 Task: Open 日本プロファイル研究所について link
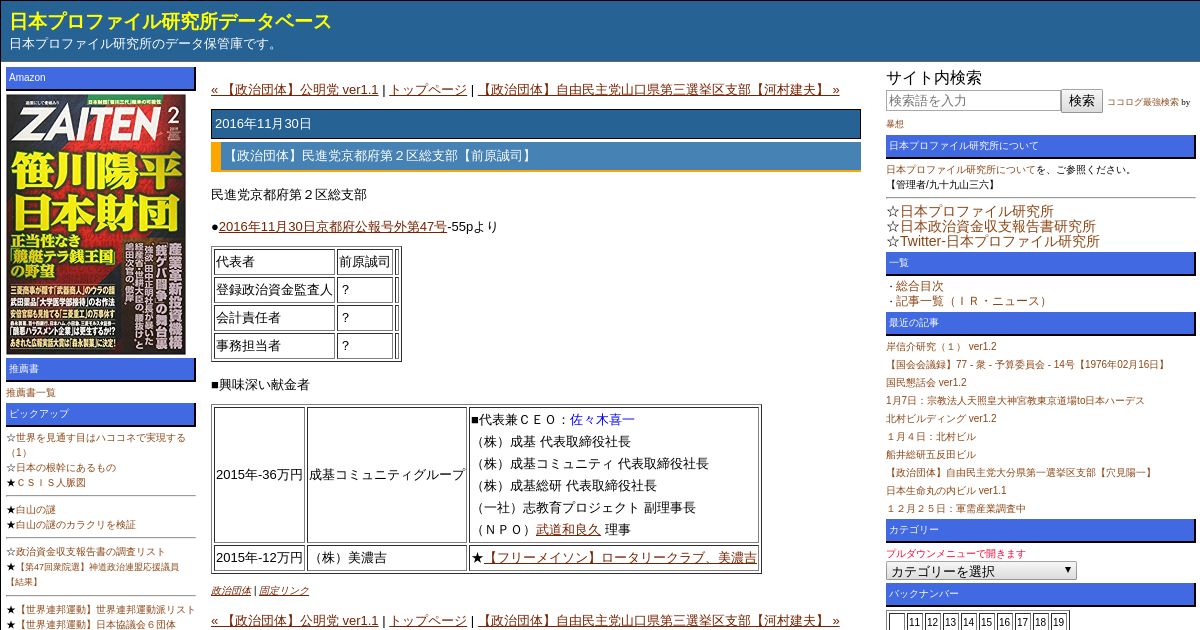click(961, 170)
